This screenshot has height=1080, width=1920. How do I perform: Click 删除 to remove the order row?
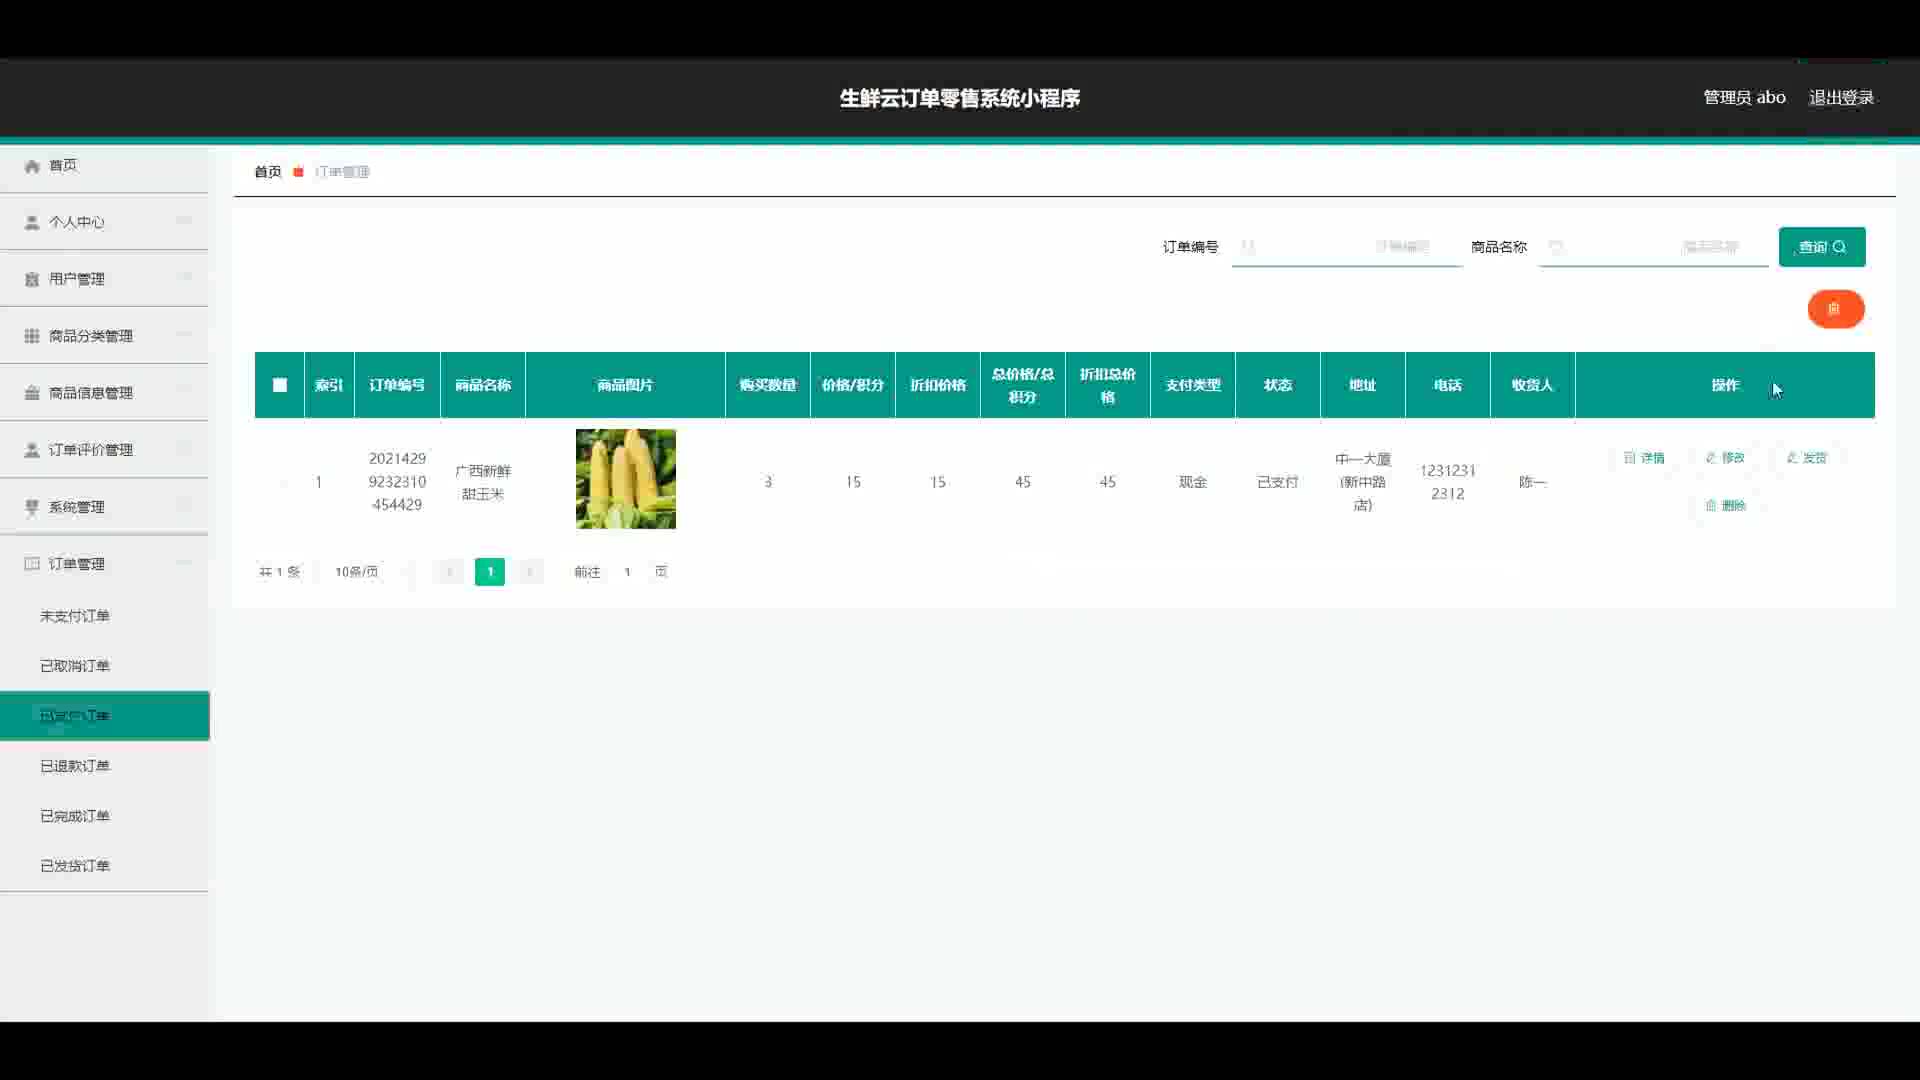click(1725, 506)
